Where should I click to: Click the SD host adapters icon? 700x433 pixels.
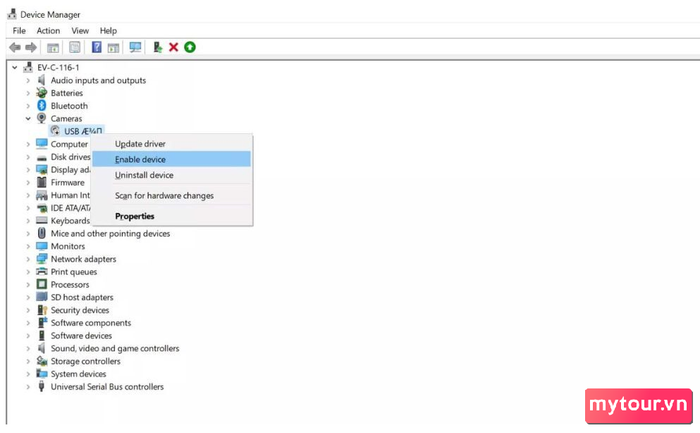[x=42, y=297]
